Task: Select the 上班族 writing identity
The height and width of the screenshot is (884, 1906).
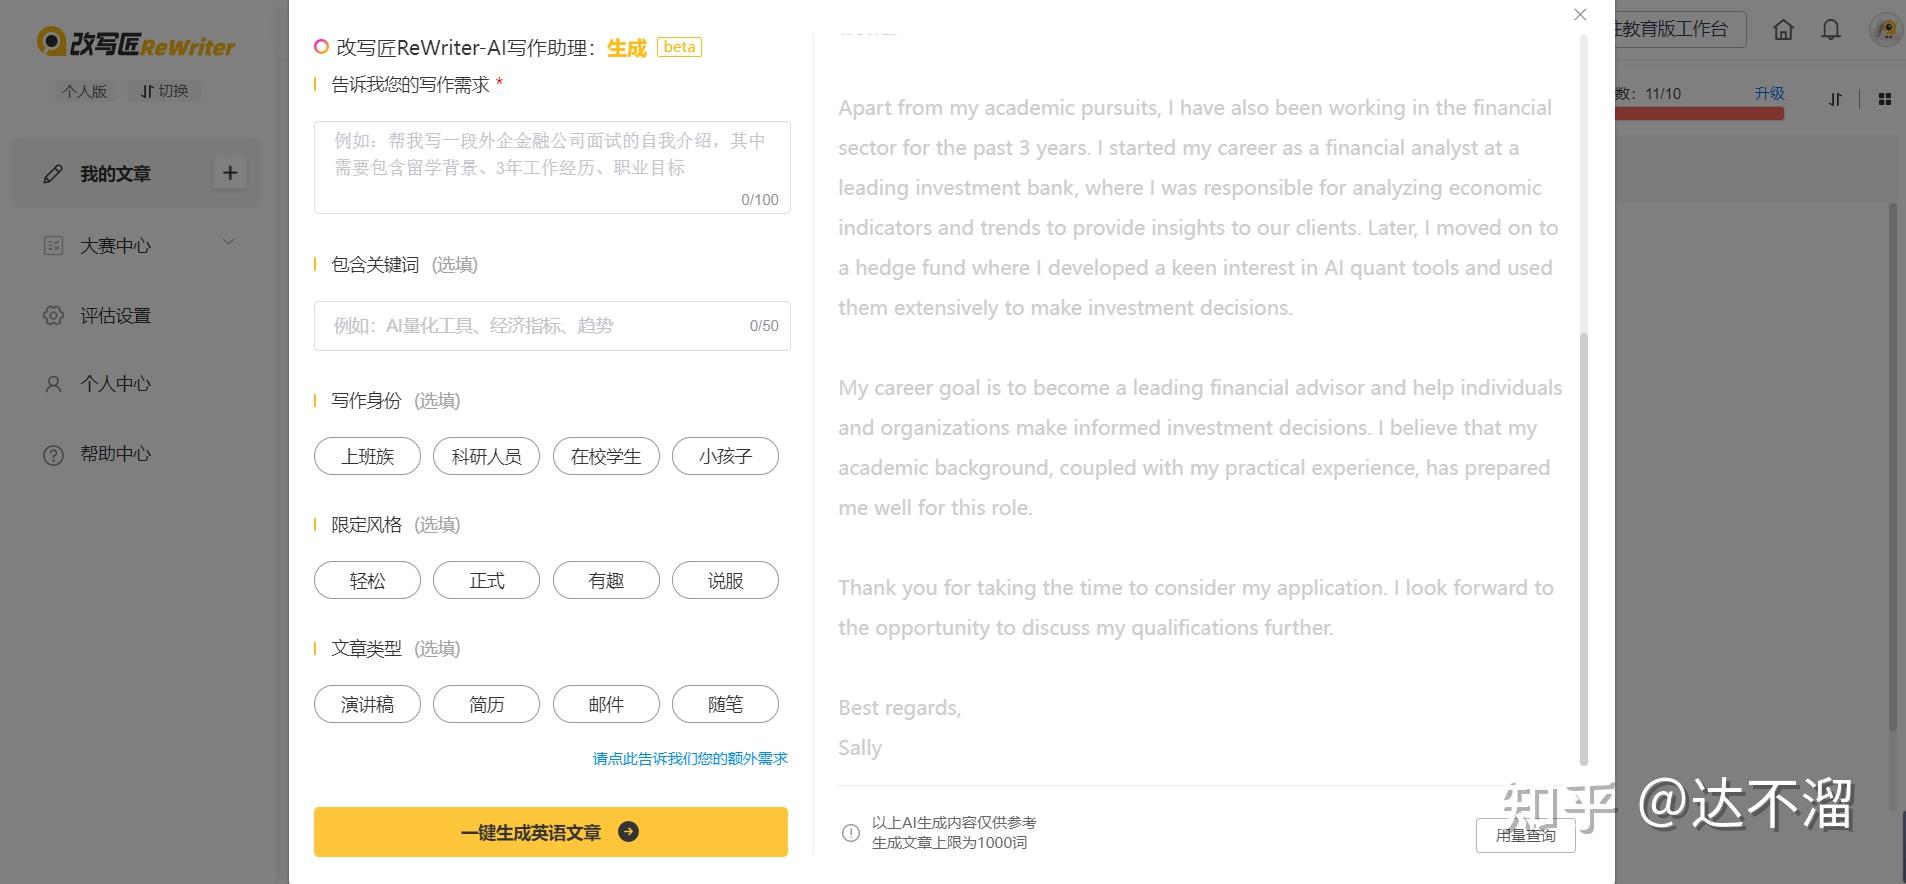Action: click(367, 457)
